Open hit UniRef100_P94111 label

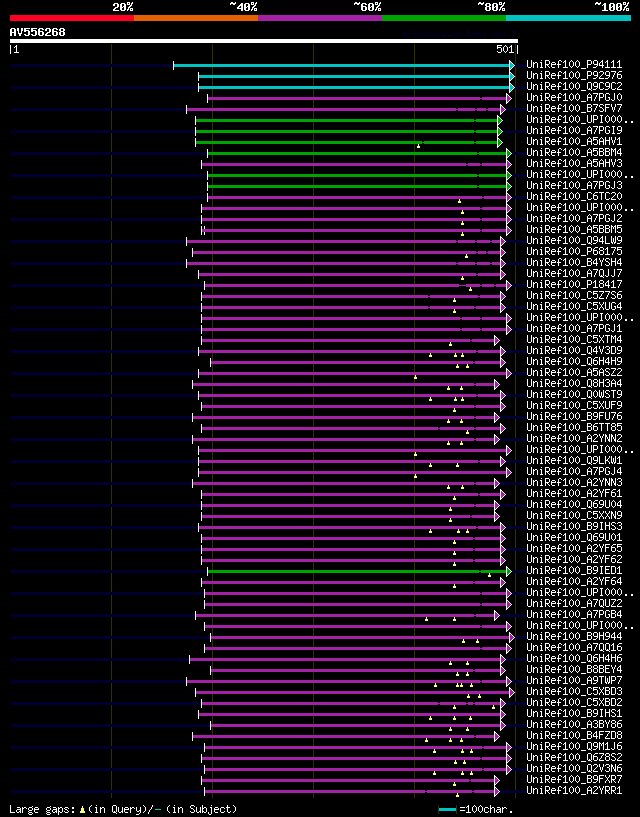tap(574, 65)
